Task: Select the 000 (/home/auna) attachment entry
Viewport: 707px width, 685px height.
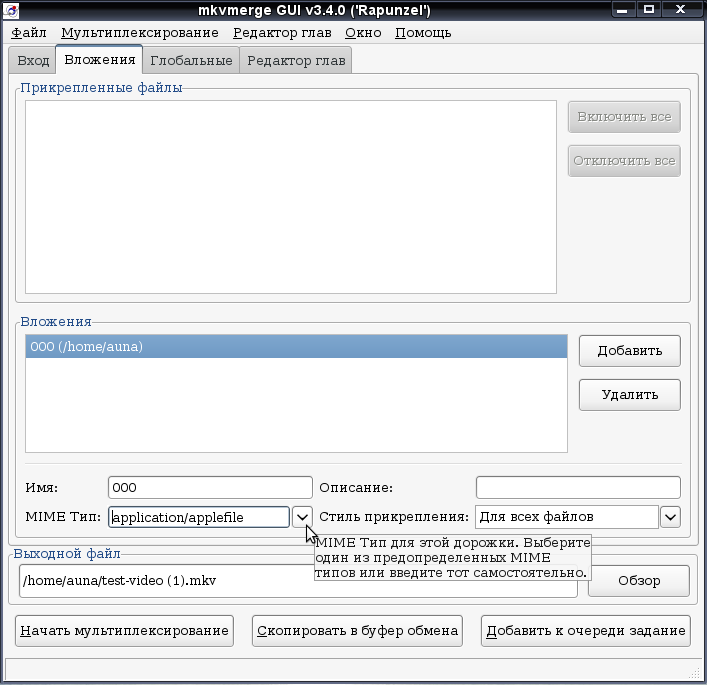Action: [x=296, y=347]
